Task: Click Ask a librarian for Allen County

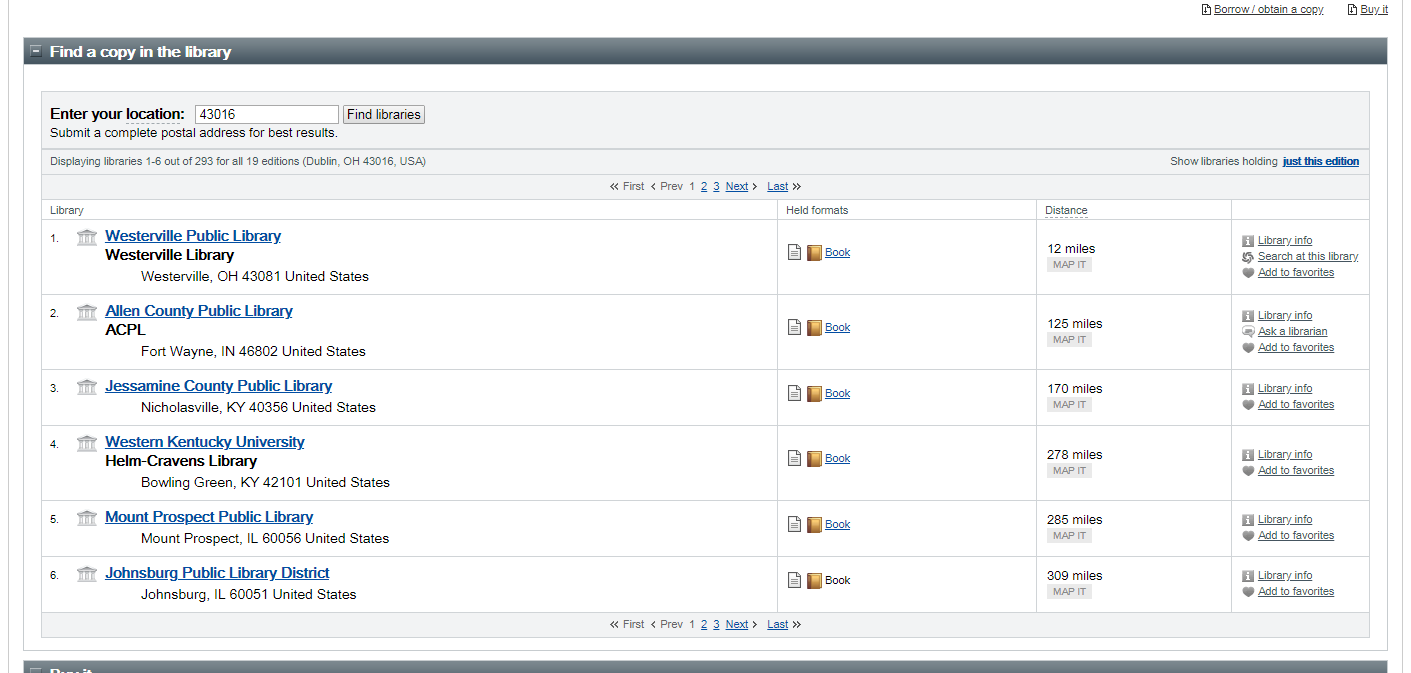Action: [x=1293, y=331]
